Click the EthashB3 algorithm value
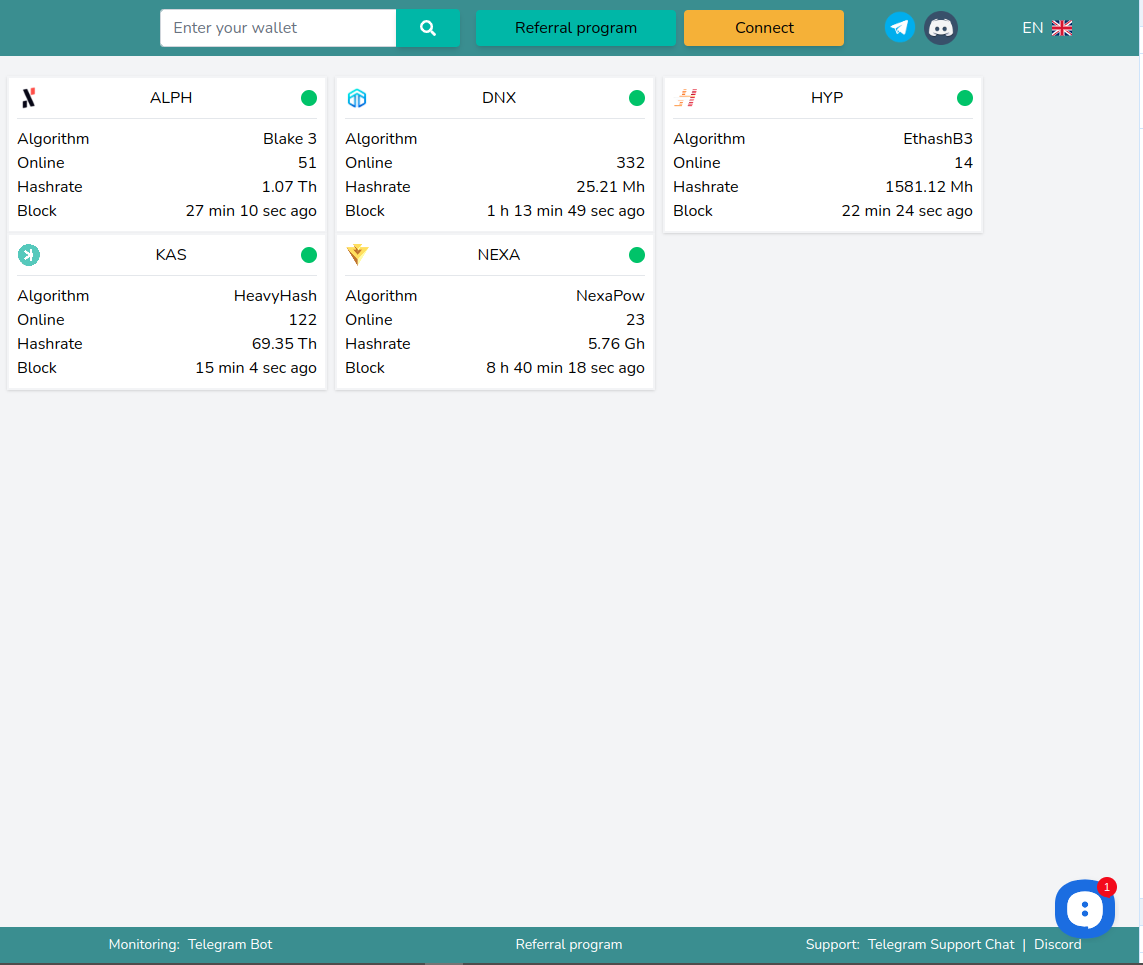Screen dimensions: 1143x965 [937, 138]
